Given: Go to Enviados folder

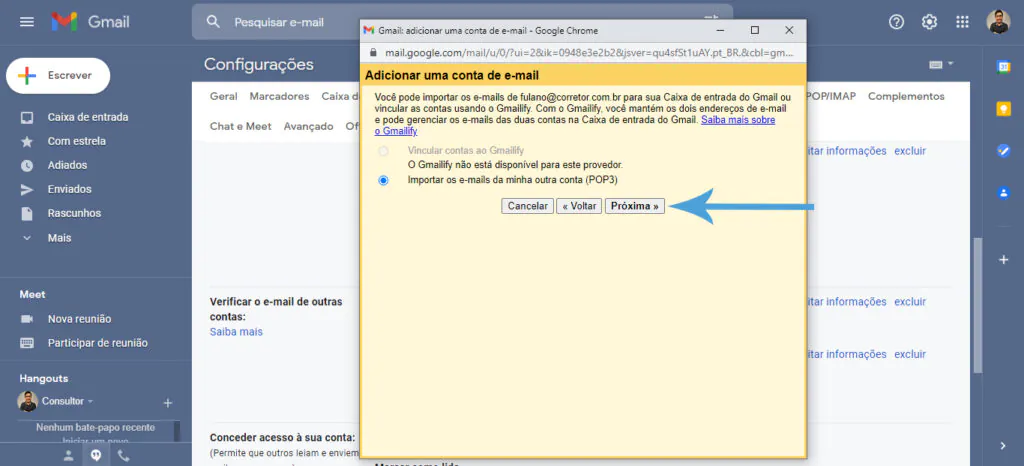Looking at the screenshot, I should tap(69, 189).
